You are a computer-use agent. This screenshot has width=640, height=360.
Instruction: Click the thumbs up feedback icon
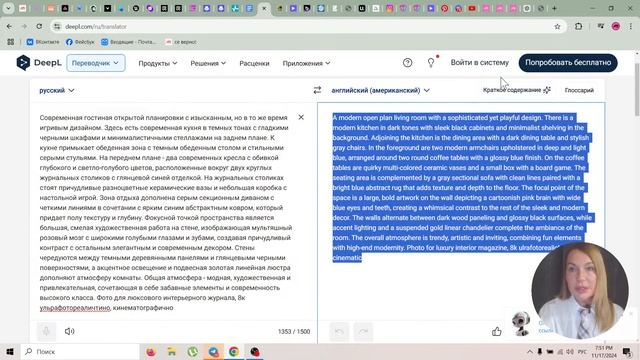(496, 331)
